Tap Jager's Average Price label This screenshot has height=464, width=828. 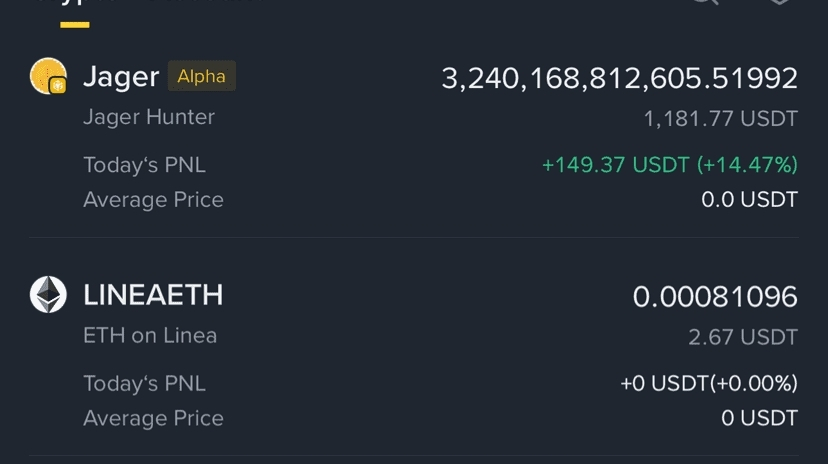point(153,199)
